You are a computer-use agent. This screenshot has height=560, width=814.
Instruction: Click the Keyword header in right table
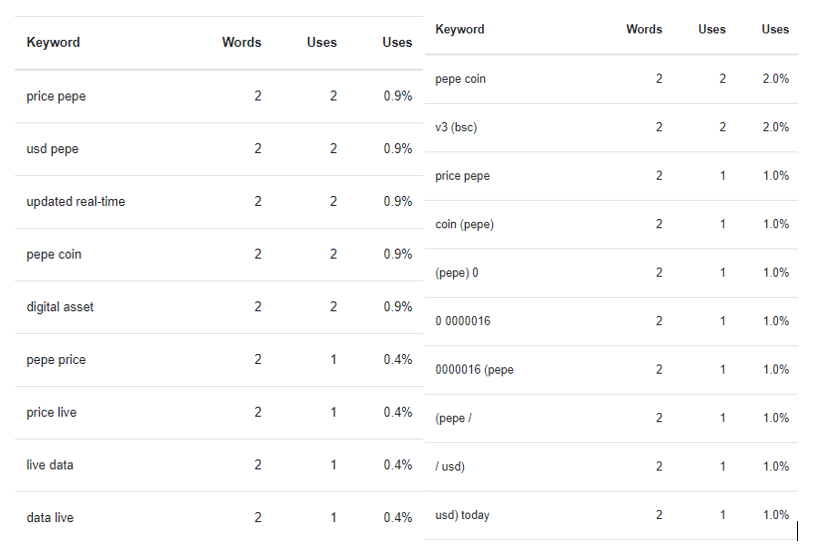(460, 30)
